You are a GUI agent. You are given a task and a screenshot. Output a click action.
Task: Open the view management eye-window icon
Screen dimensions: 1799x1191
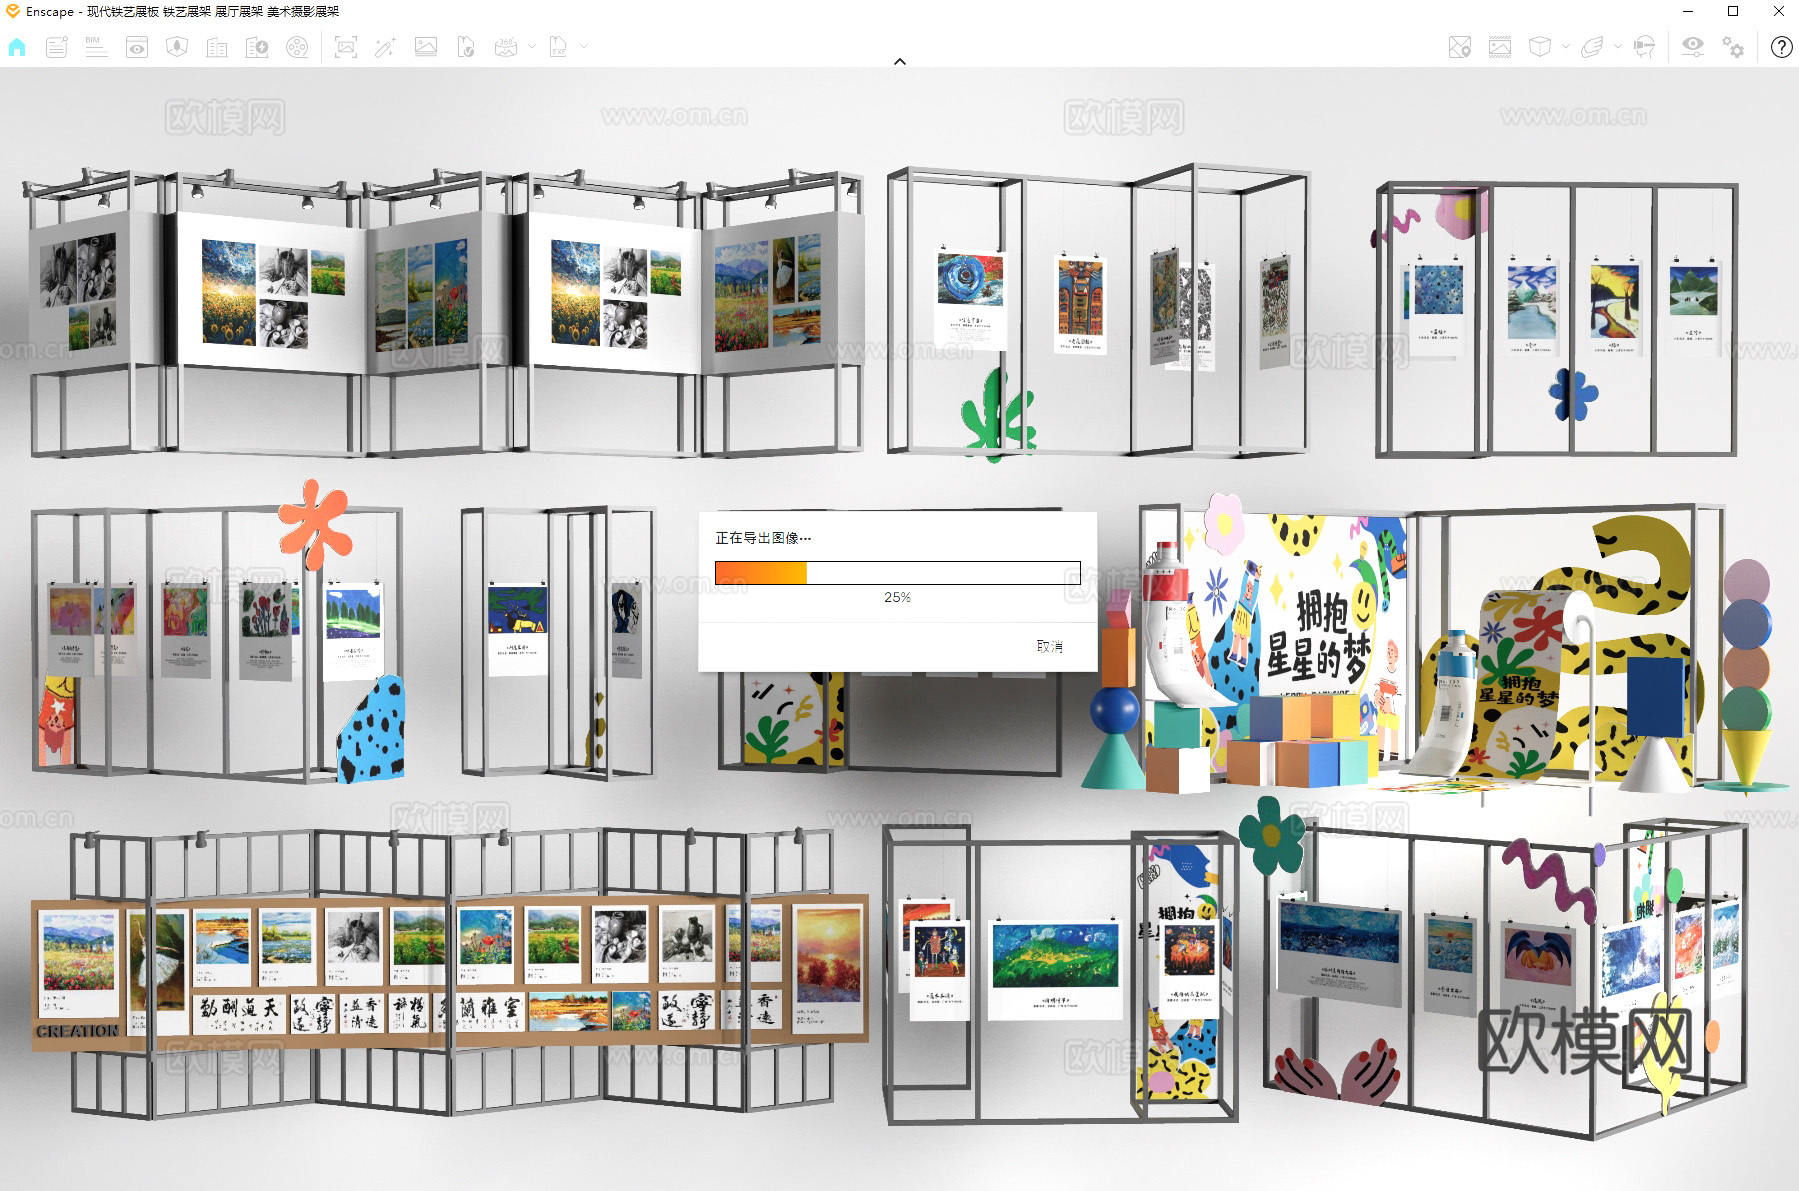137,47
